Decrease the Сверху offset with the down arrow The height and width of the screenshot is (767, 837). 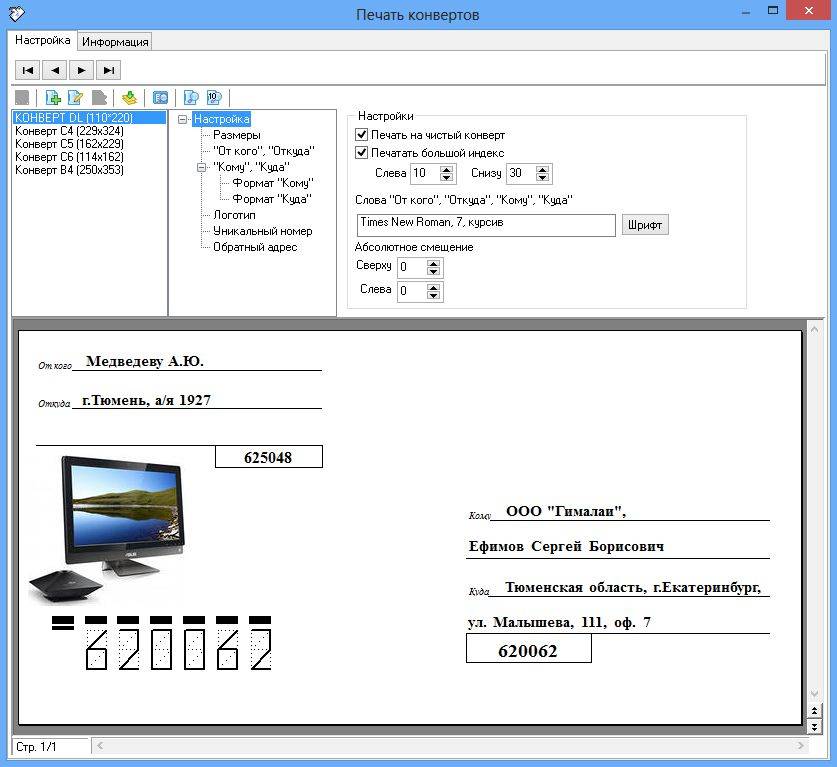[x=434, y=272]
